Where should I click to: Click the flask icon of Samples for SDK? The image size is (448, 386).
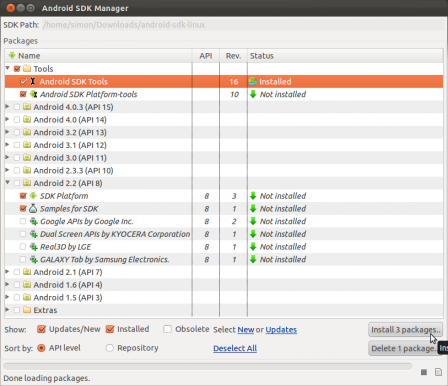coord(33,208)
